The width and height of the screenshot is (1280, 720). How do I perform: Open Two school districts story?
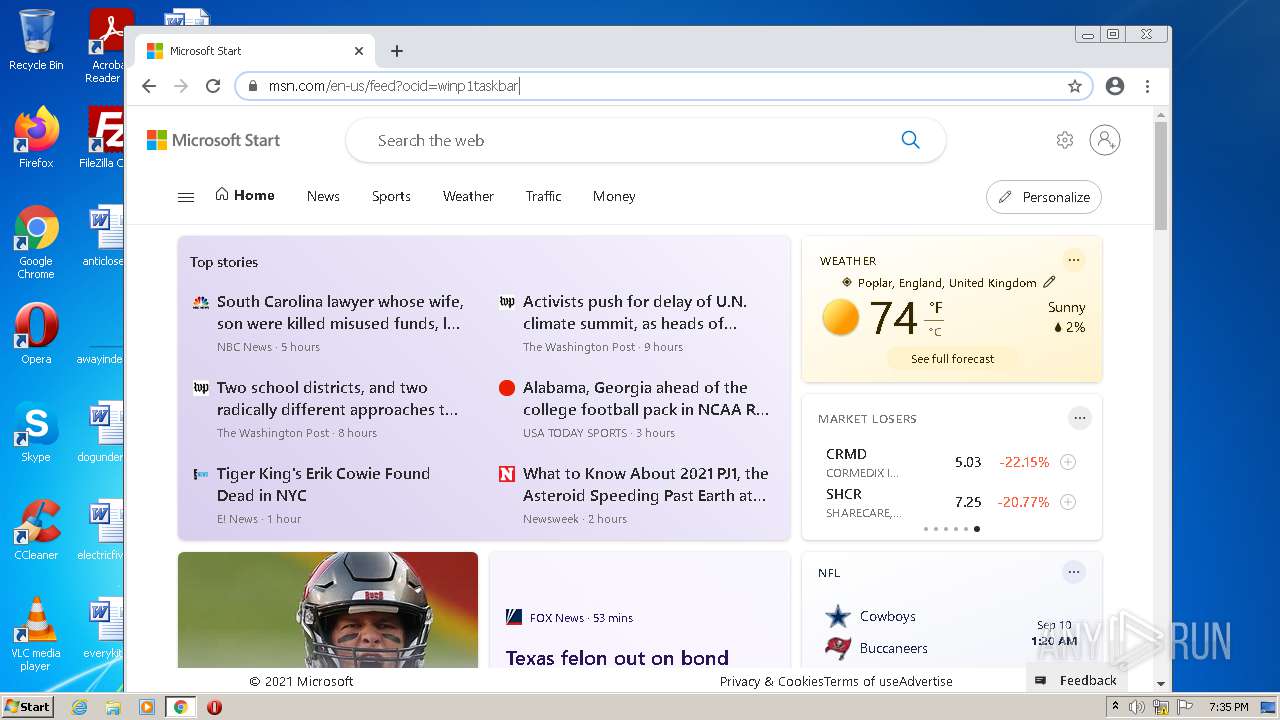[339, 398]
